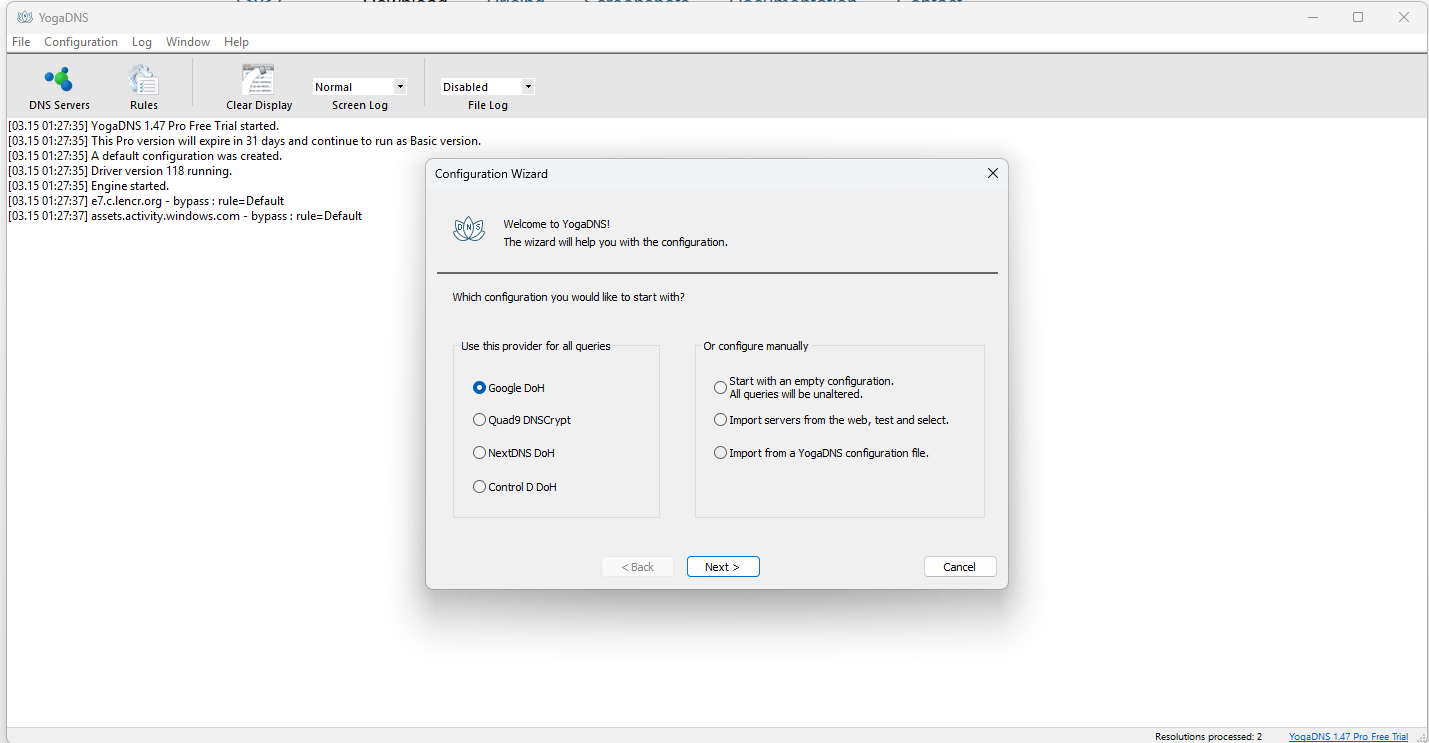Open the Configuration menu
Viewport: 1429px width, 743px height.
click(x=81, y=42)
